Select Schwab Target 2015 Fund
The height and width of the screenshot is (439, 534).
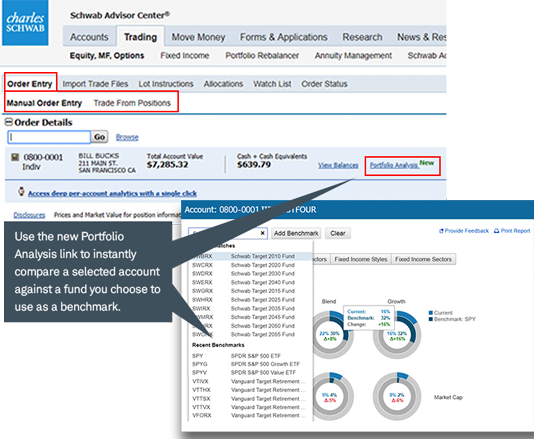point(251,291)
